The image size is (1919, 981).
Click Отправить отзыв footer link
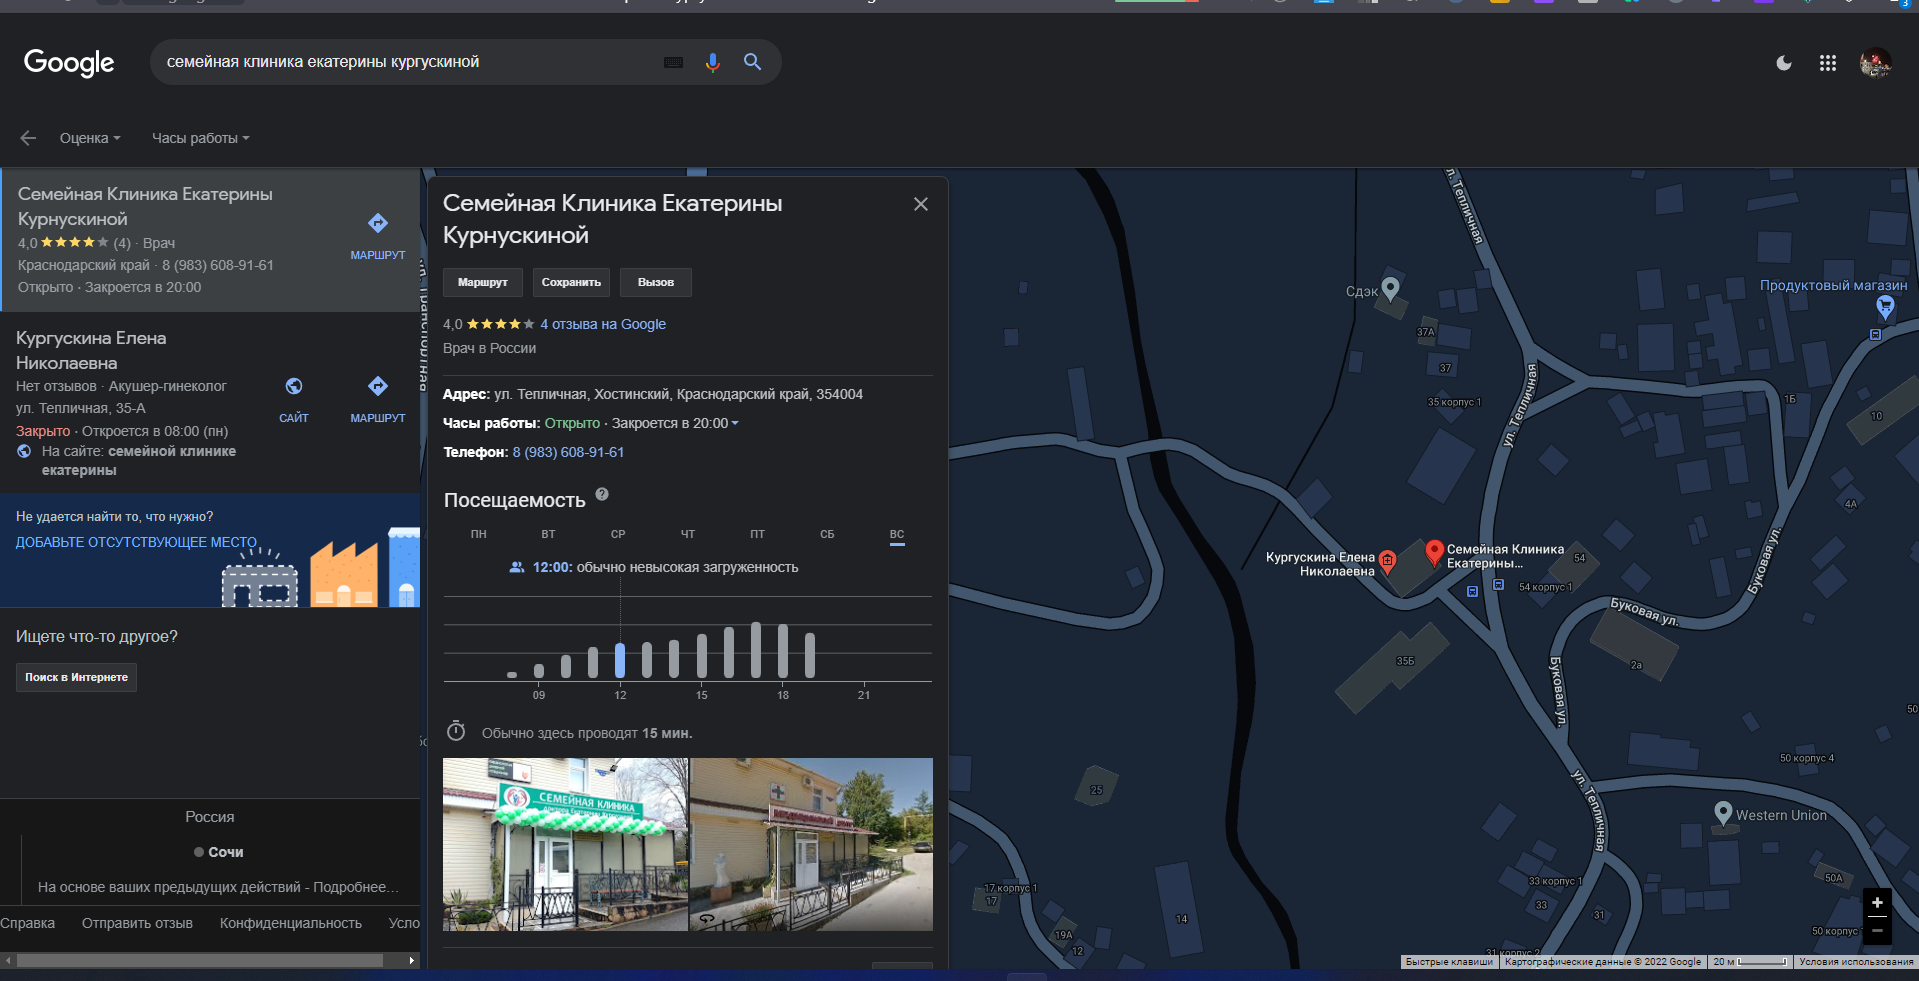pos(137,923)
